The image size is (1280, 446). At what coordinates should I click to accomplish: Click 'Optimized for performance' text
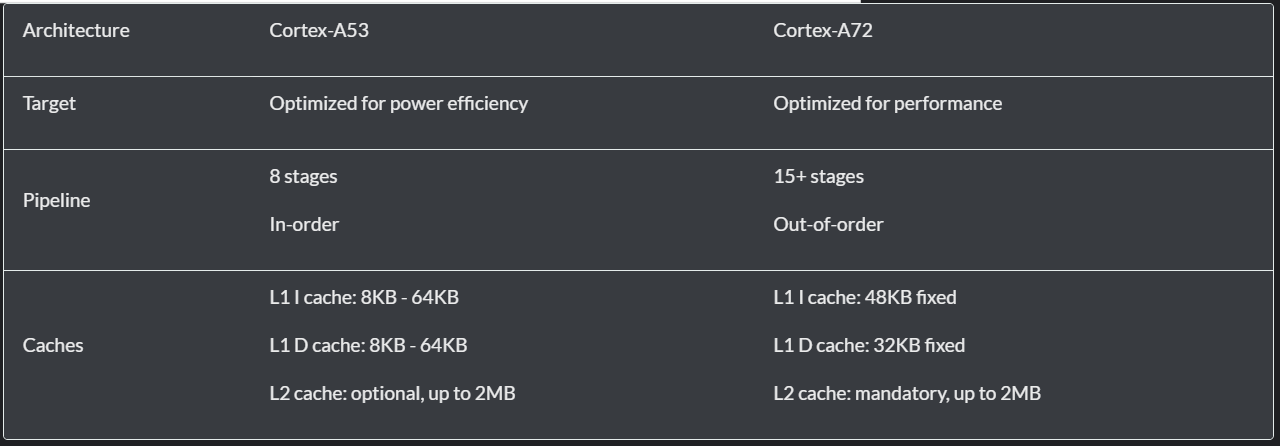pyautogui.click(x=887, y=103)
